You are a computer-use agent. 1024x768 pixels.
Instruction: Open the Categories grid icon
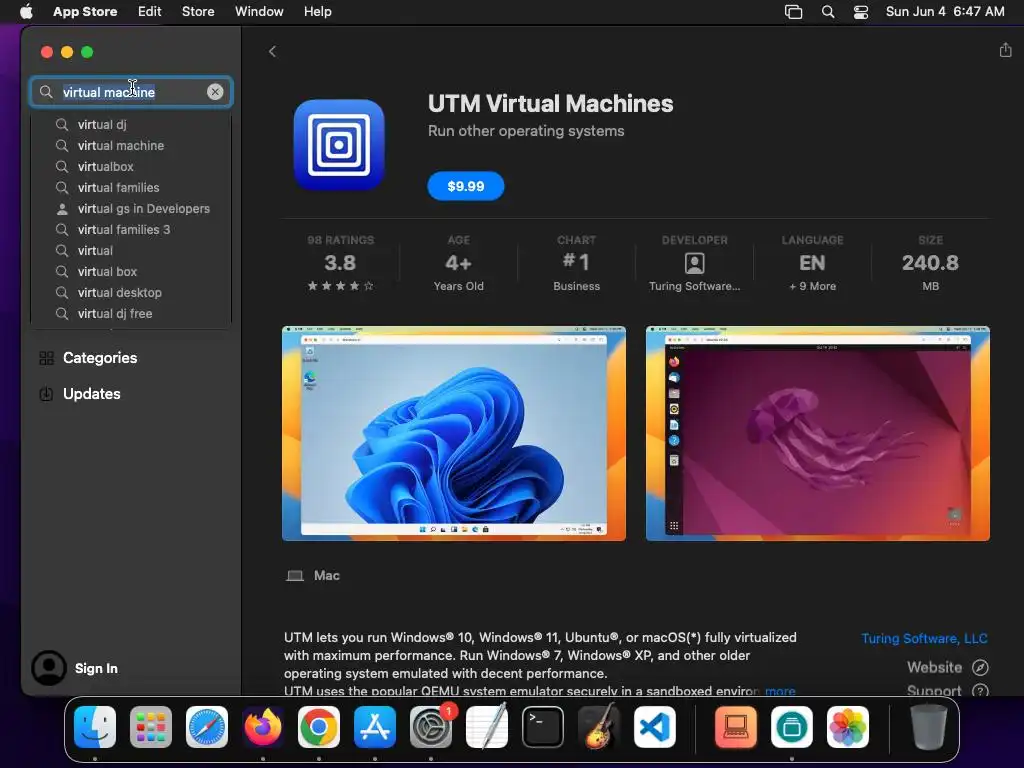point(46,358)
